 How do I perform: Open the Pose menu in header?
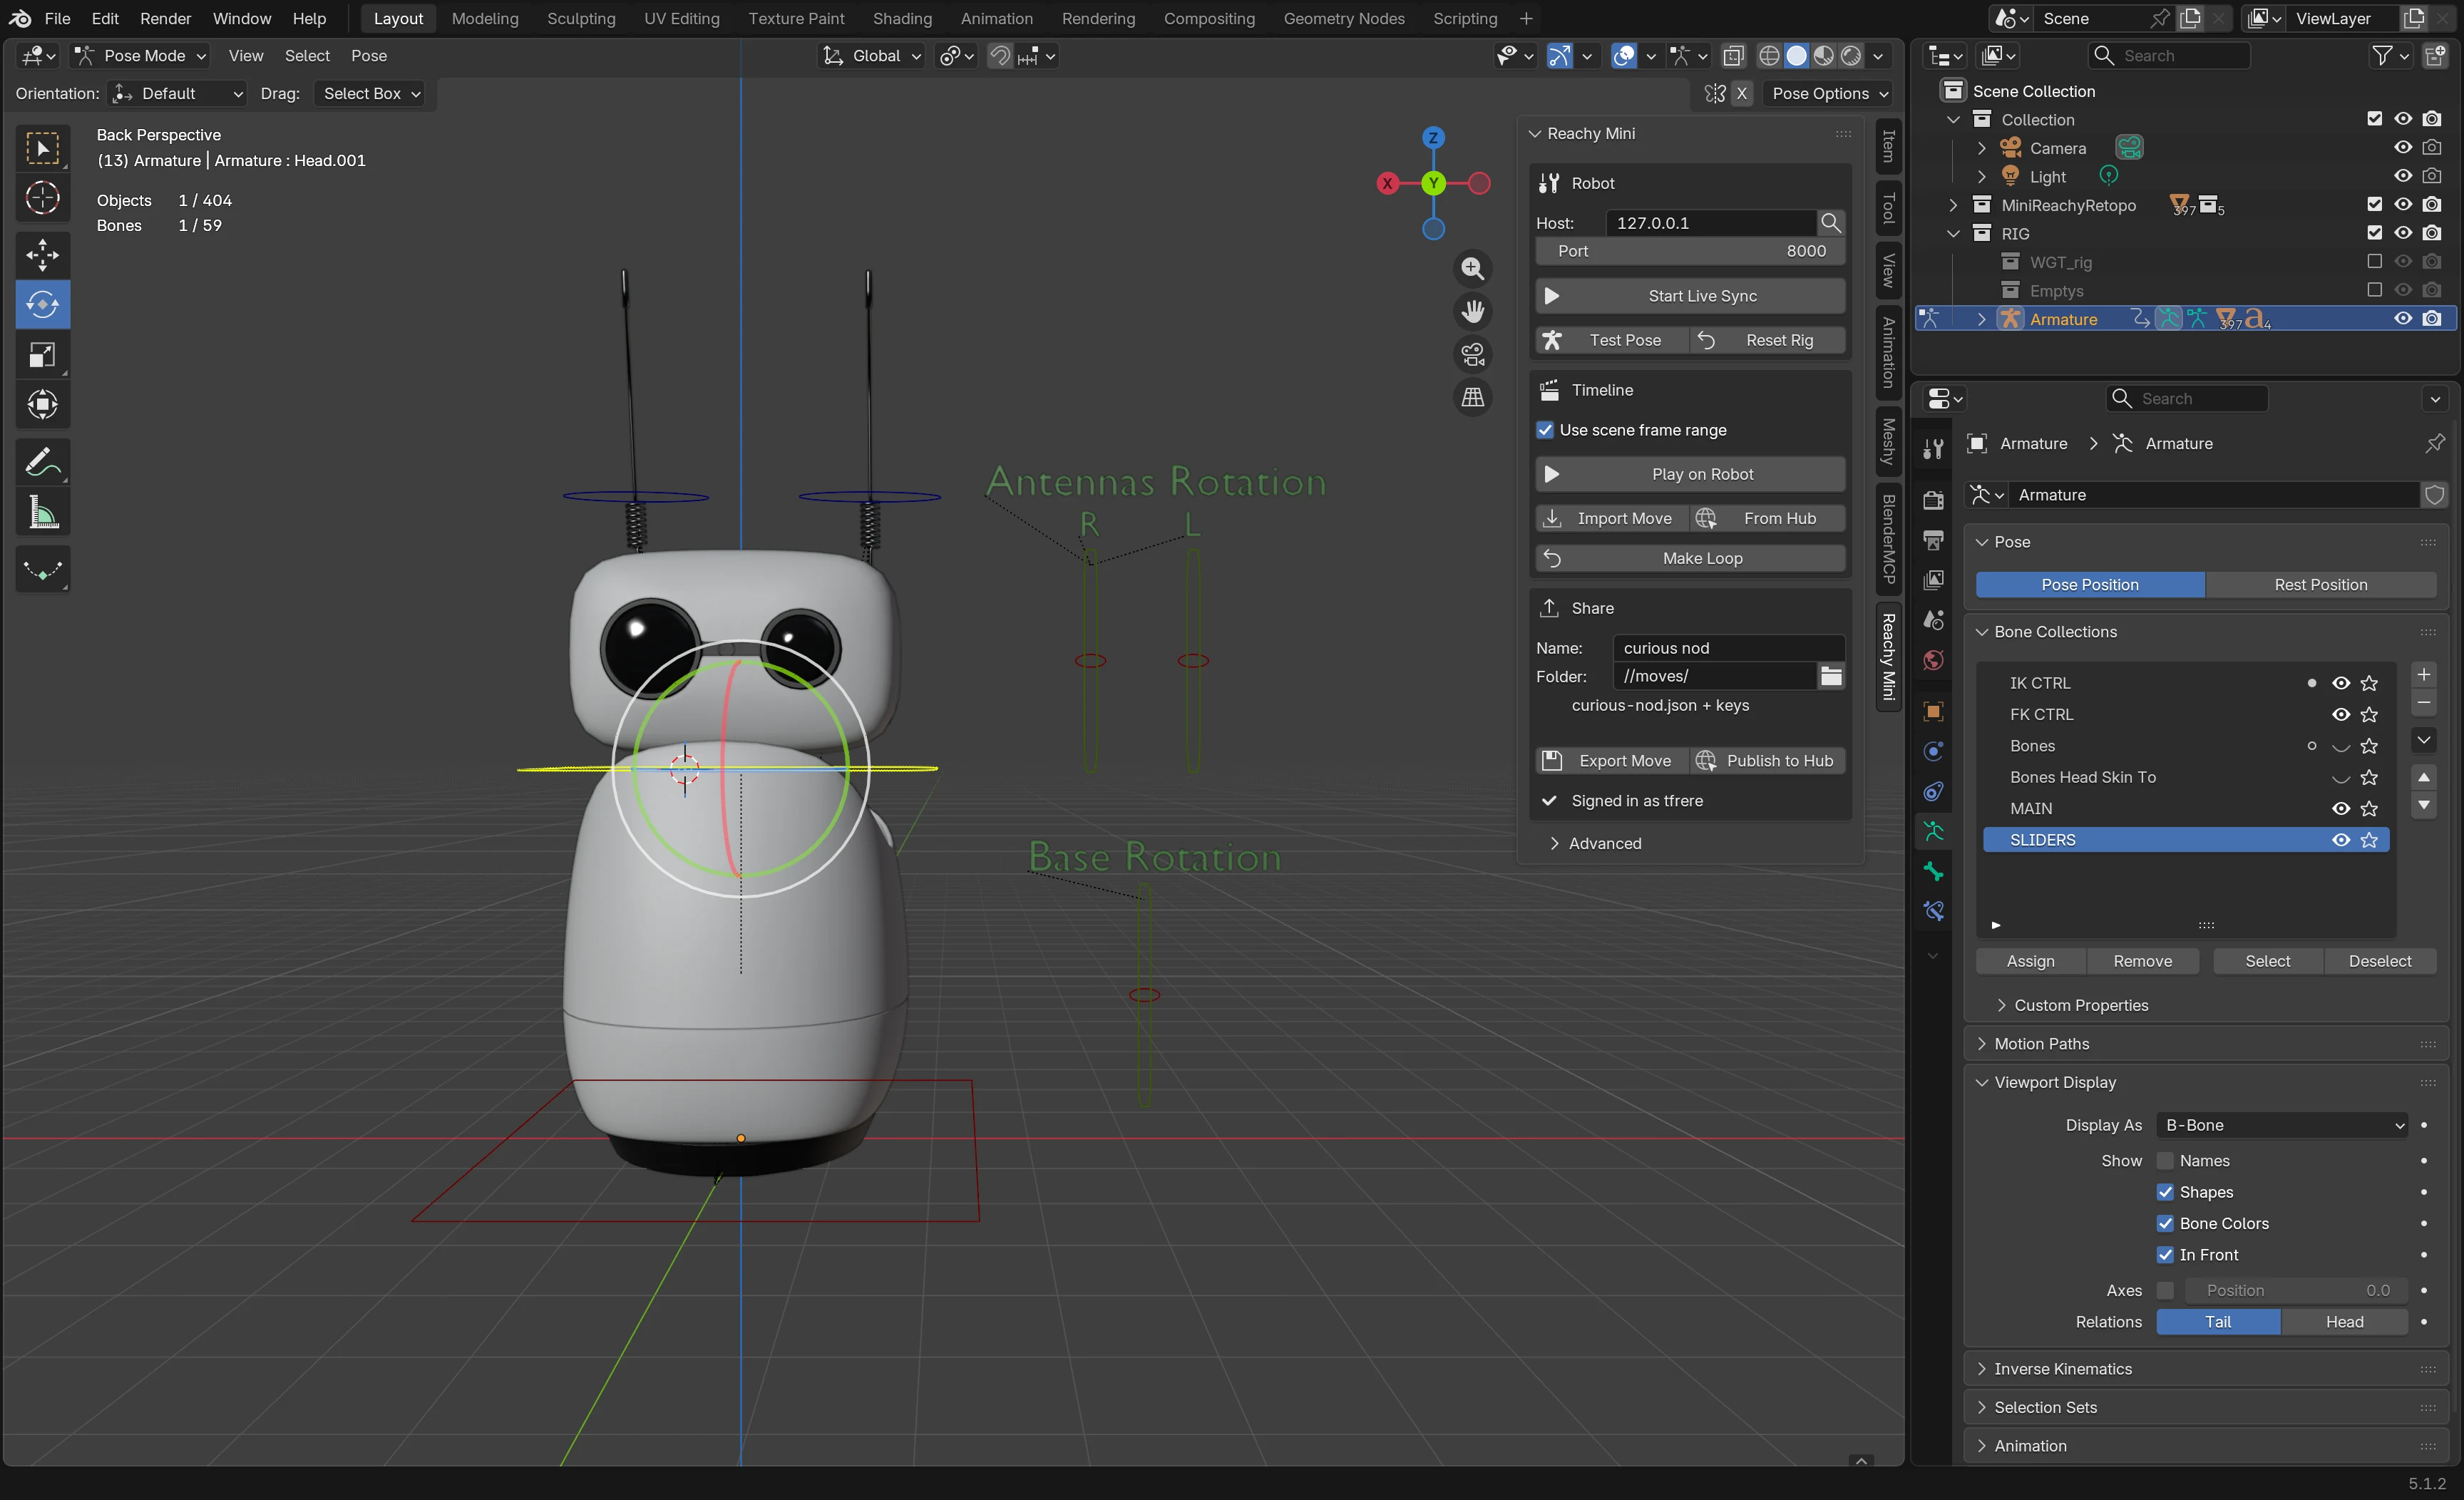pyautogui.click(x=368, y=56)
